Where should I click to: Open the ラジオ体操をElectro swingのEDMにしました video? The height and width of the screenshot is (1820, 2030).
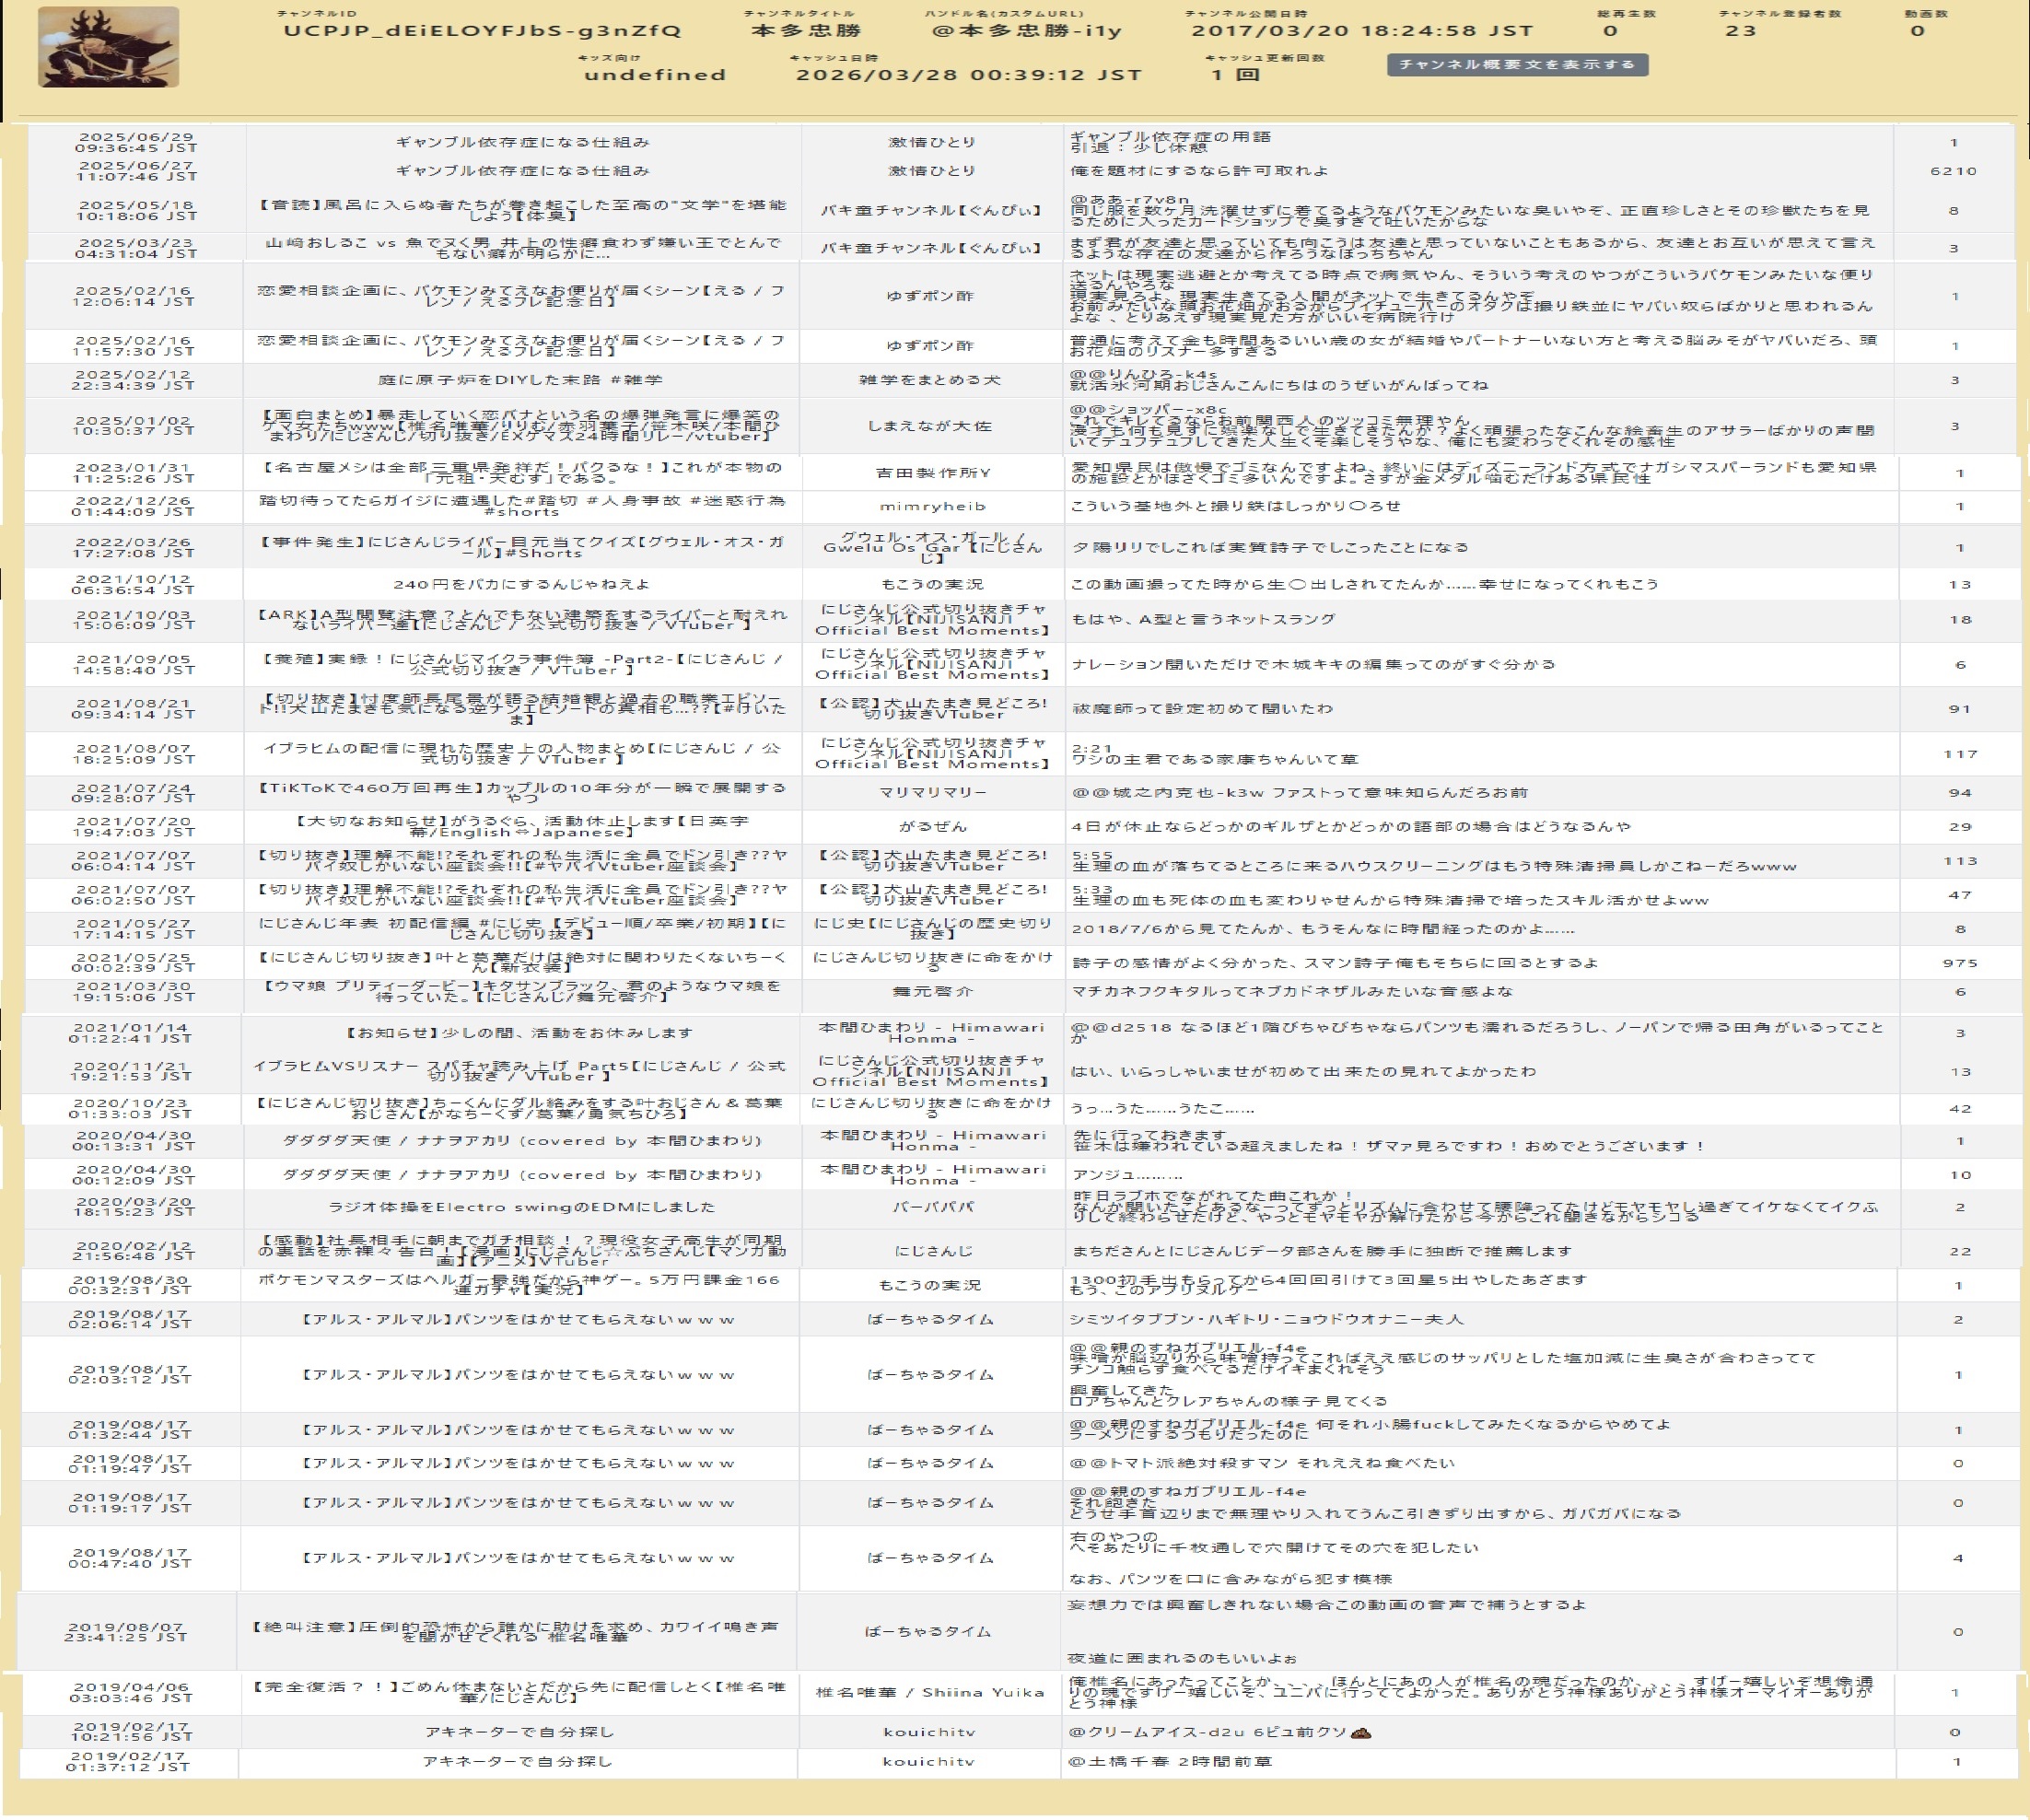click(x=521, y=1207)
